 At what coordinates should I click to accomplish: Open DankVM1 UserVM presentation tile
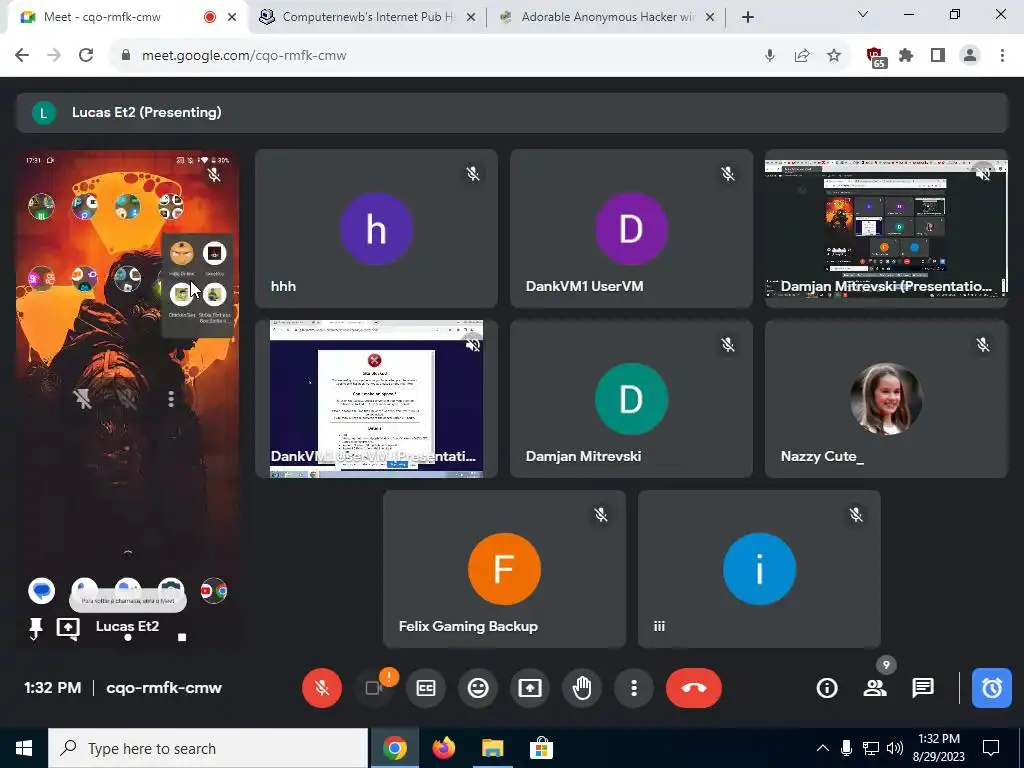click(x=376, y=399)
